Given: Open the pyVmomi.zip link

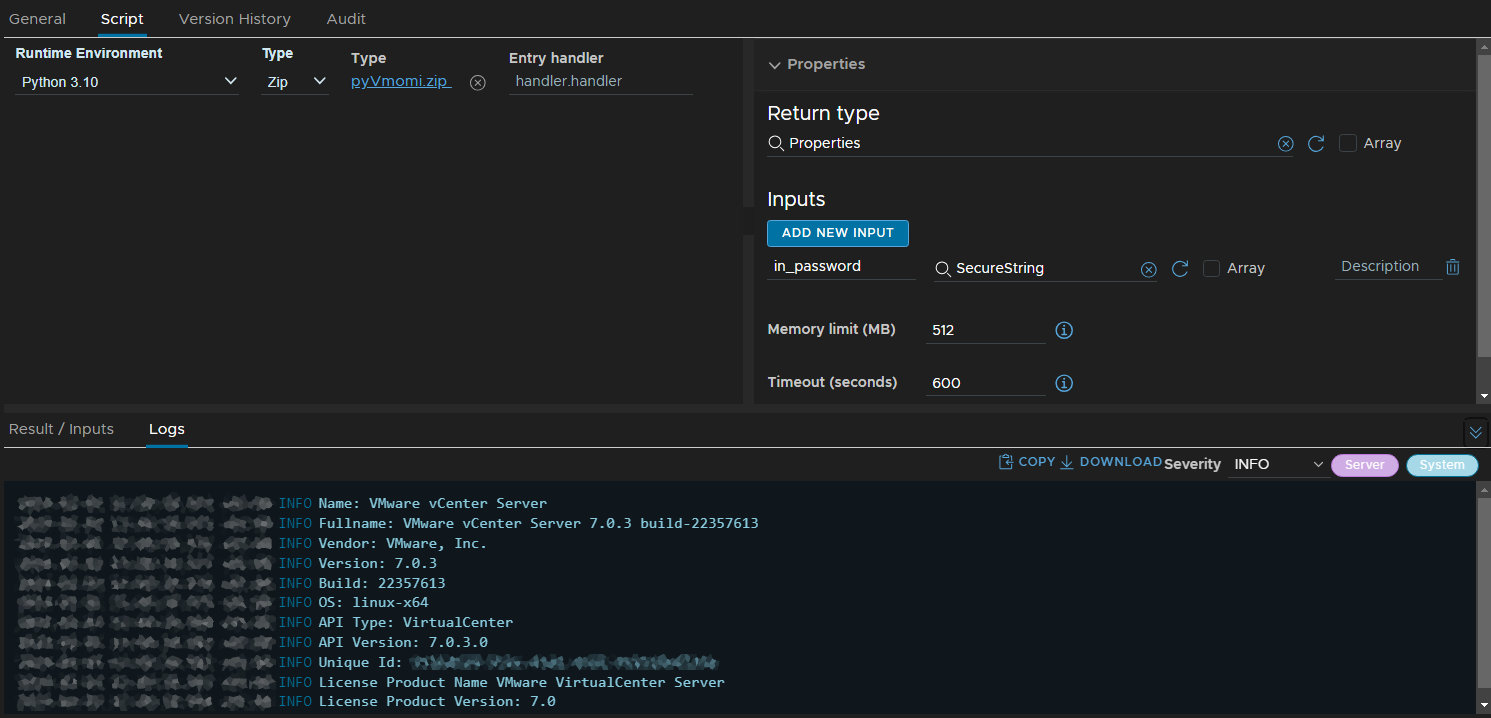Looking at the screenshot, I should 401,82.
